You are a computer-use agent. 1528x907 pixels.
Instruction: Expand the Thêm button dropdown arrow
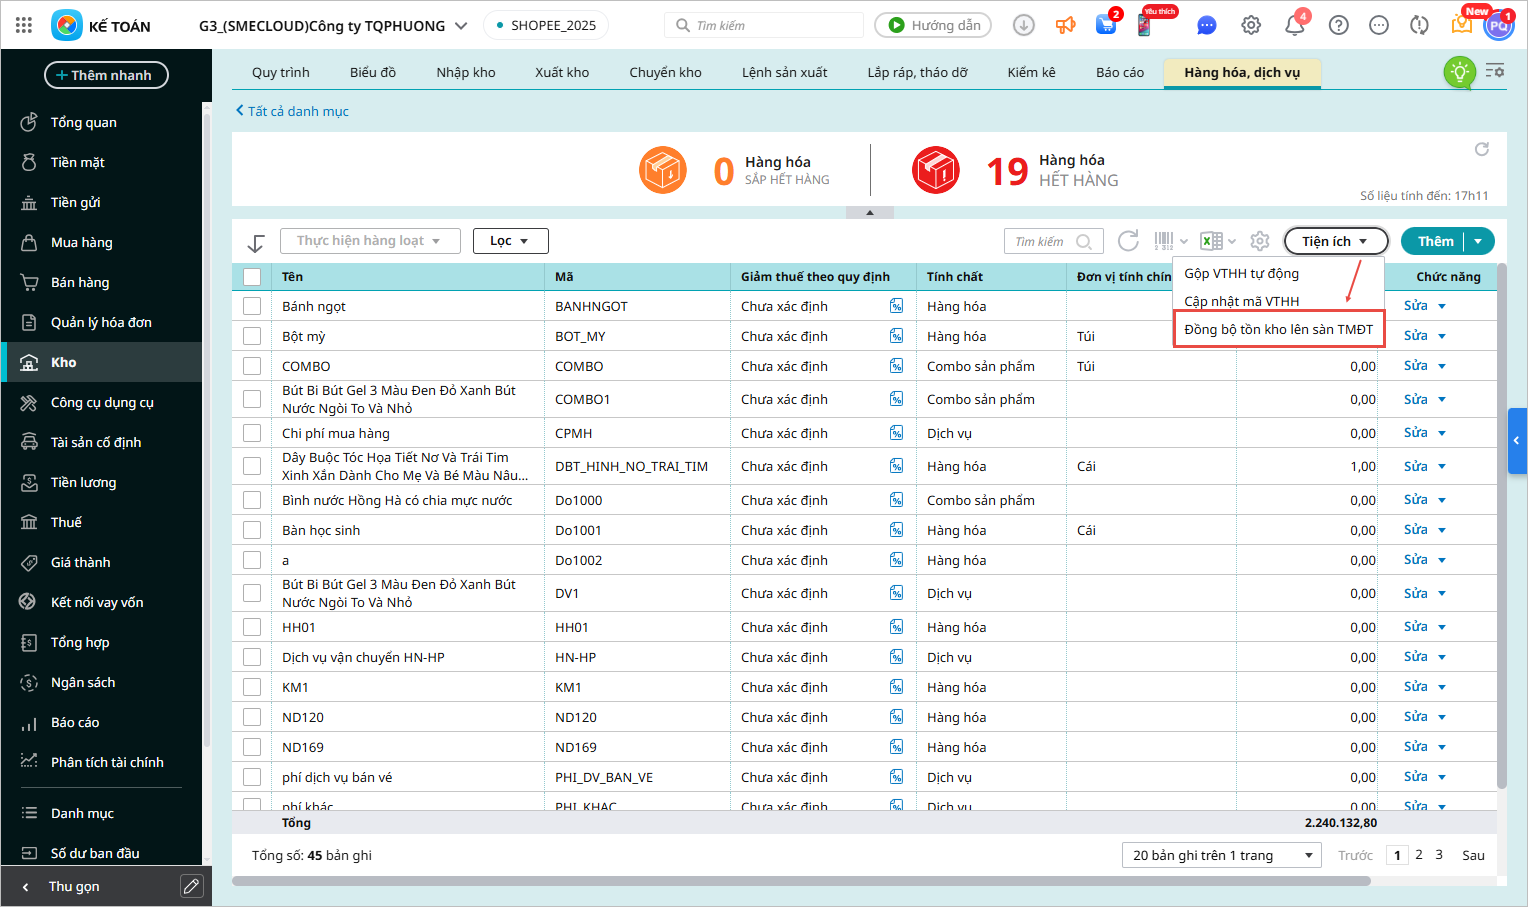[1478, 241]
